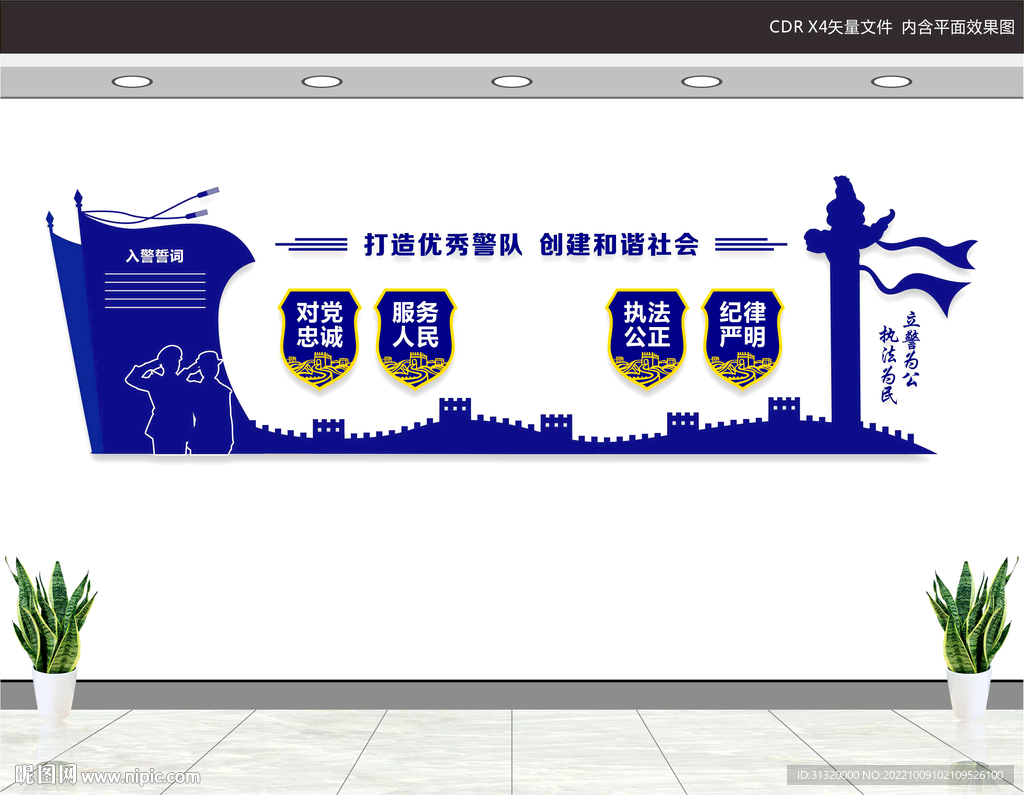The height and width of the screenshot is (795, 1024).
Task: Click the right potted snake plant
Action: click(970, 637)
